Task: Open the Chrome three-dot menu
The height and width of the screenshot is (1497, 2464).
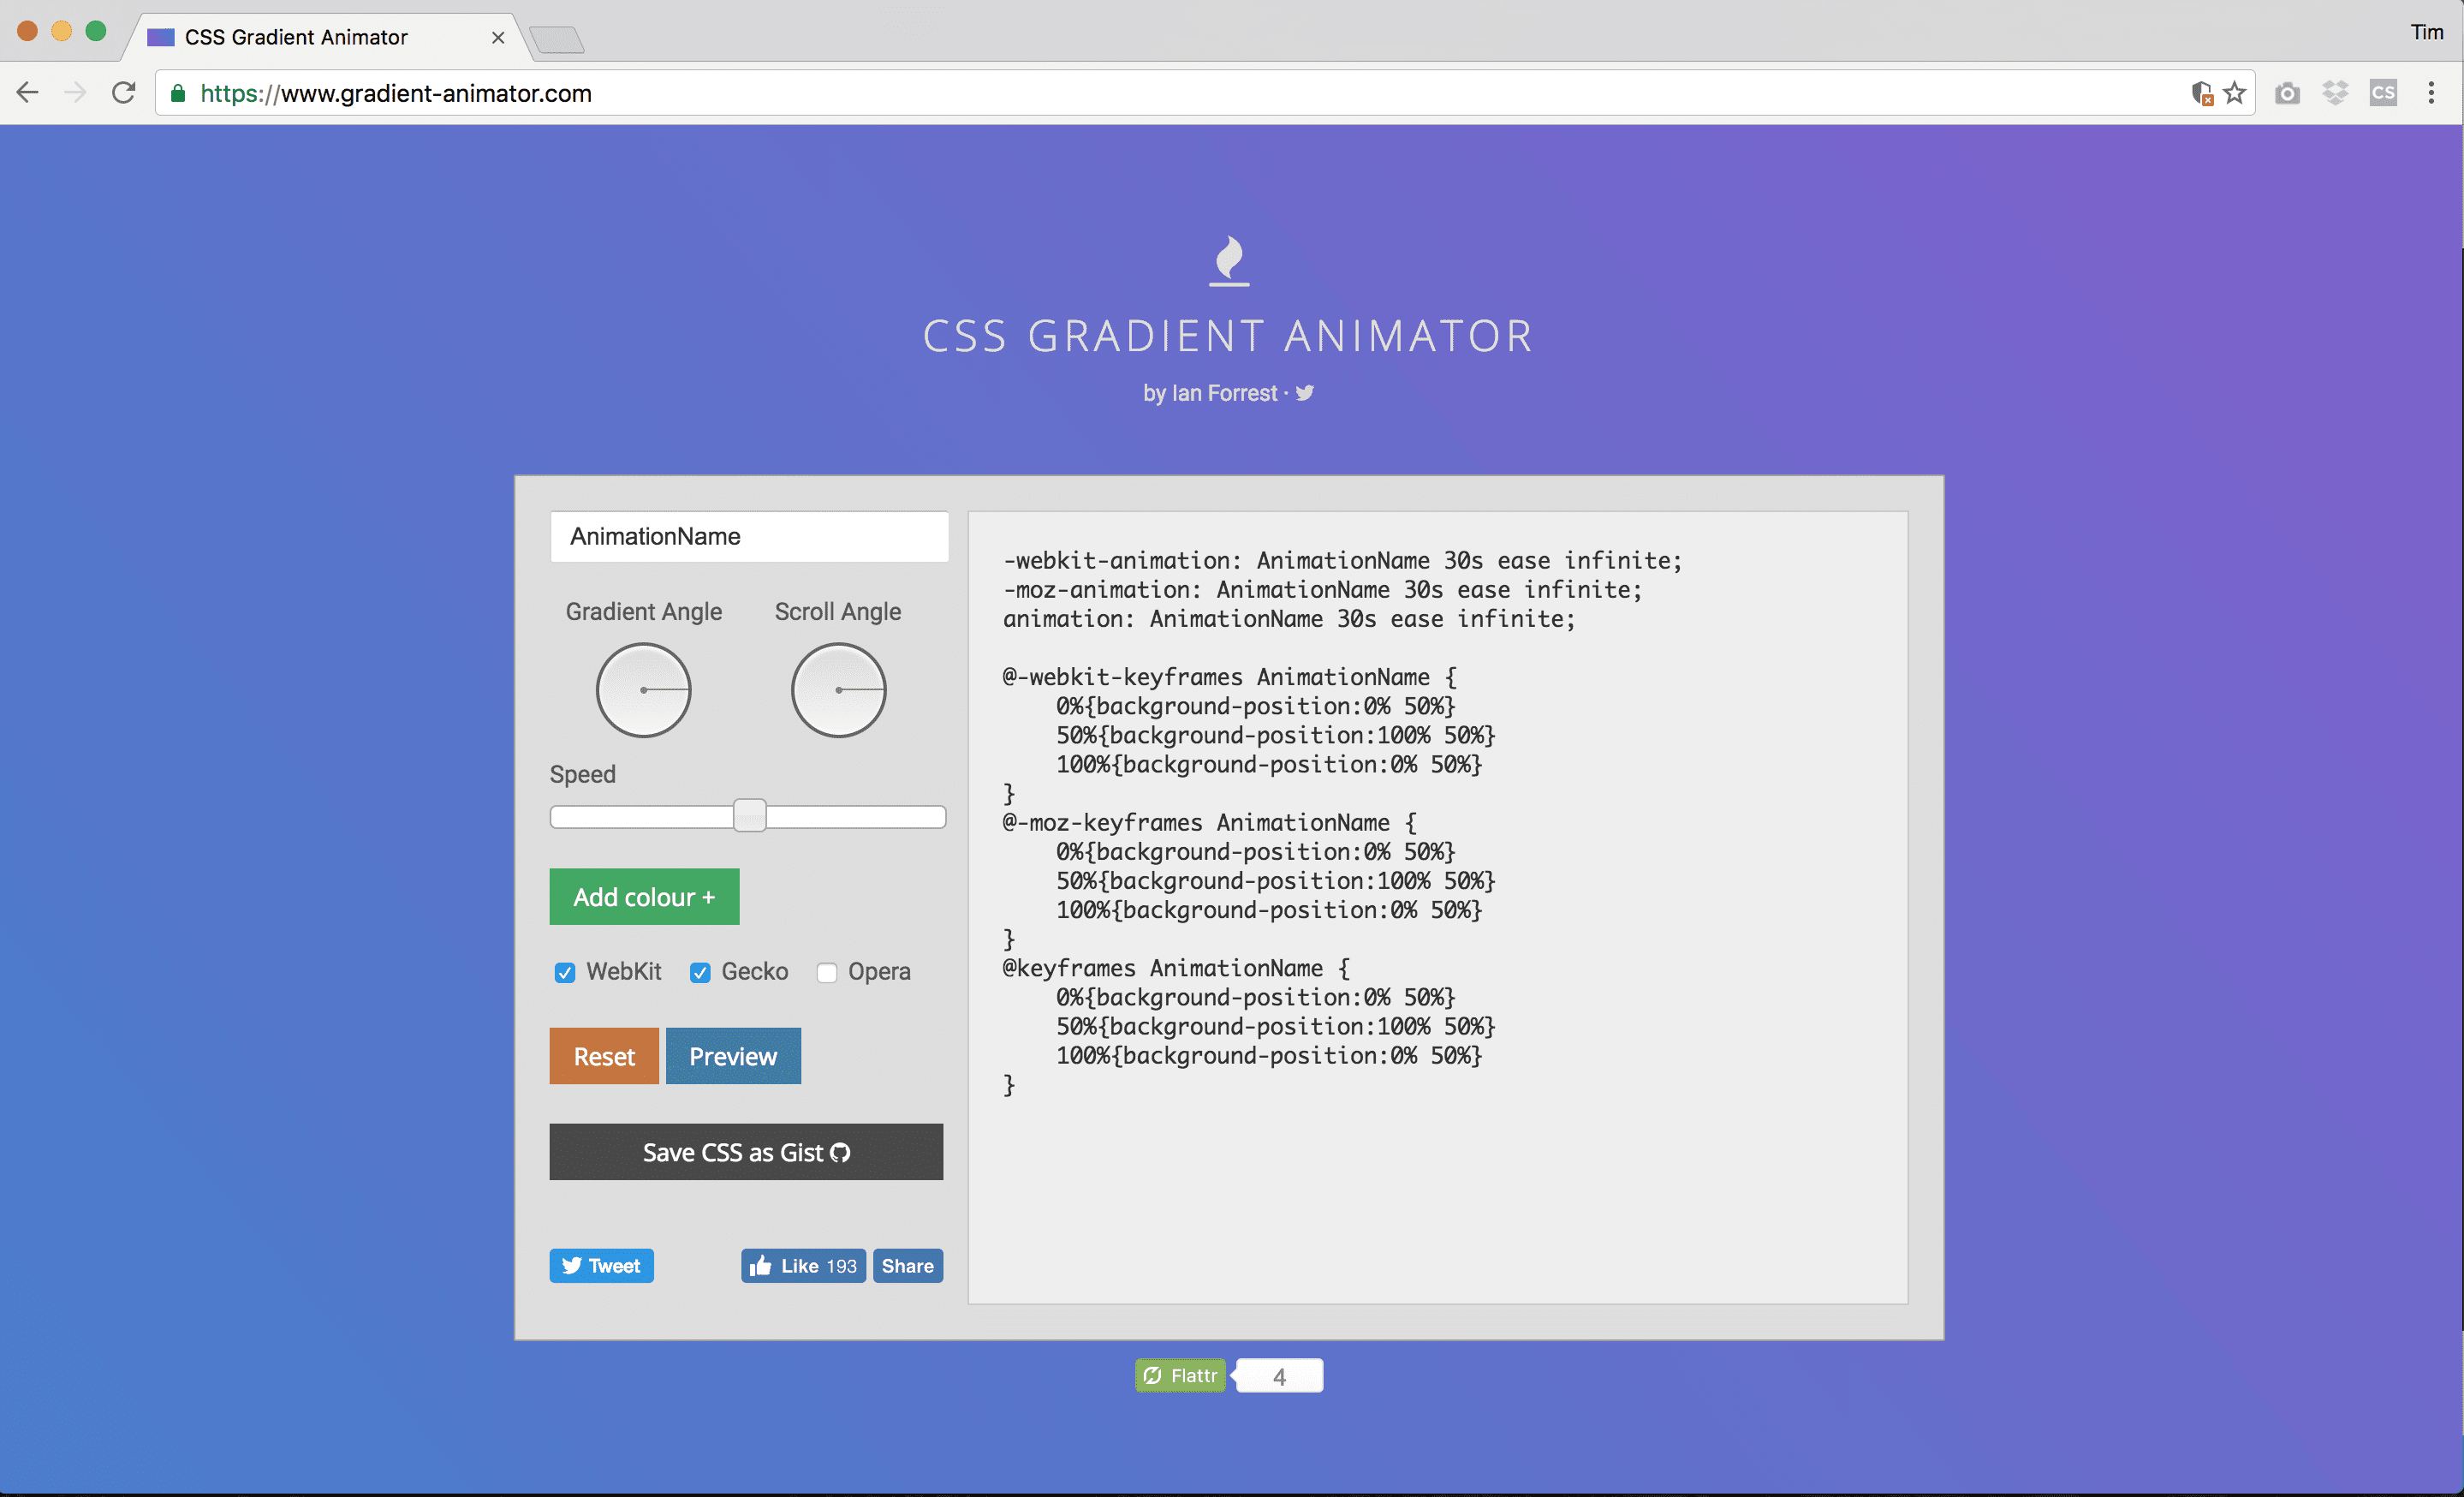Action: tap(2432, 92)
